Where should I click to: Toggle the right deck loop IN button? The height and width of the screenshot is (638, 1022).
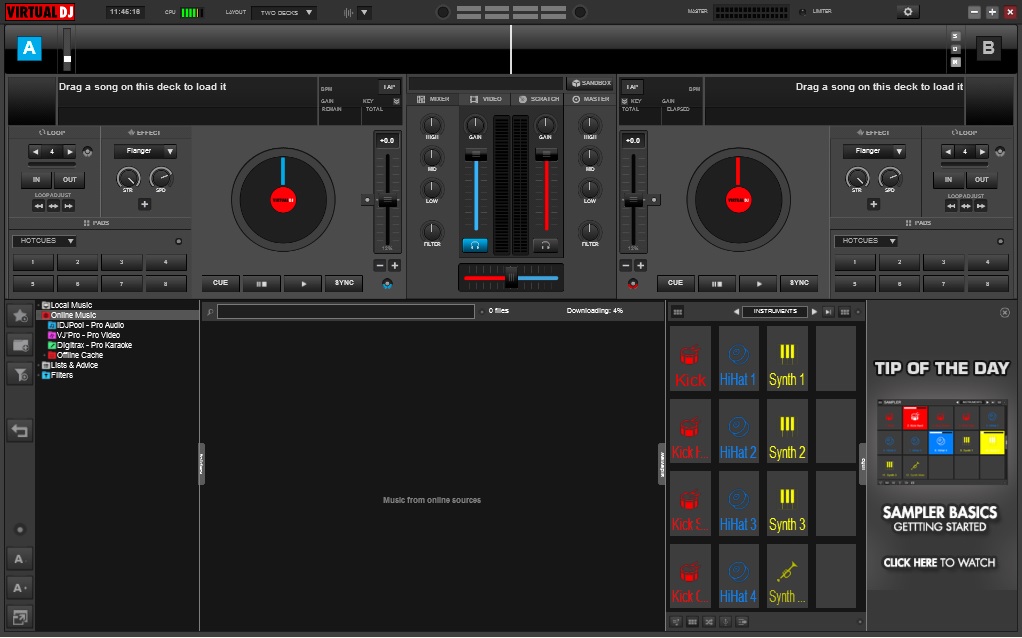[948, 180]
